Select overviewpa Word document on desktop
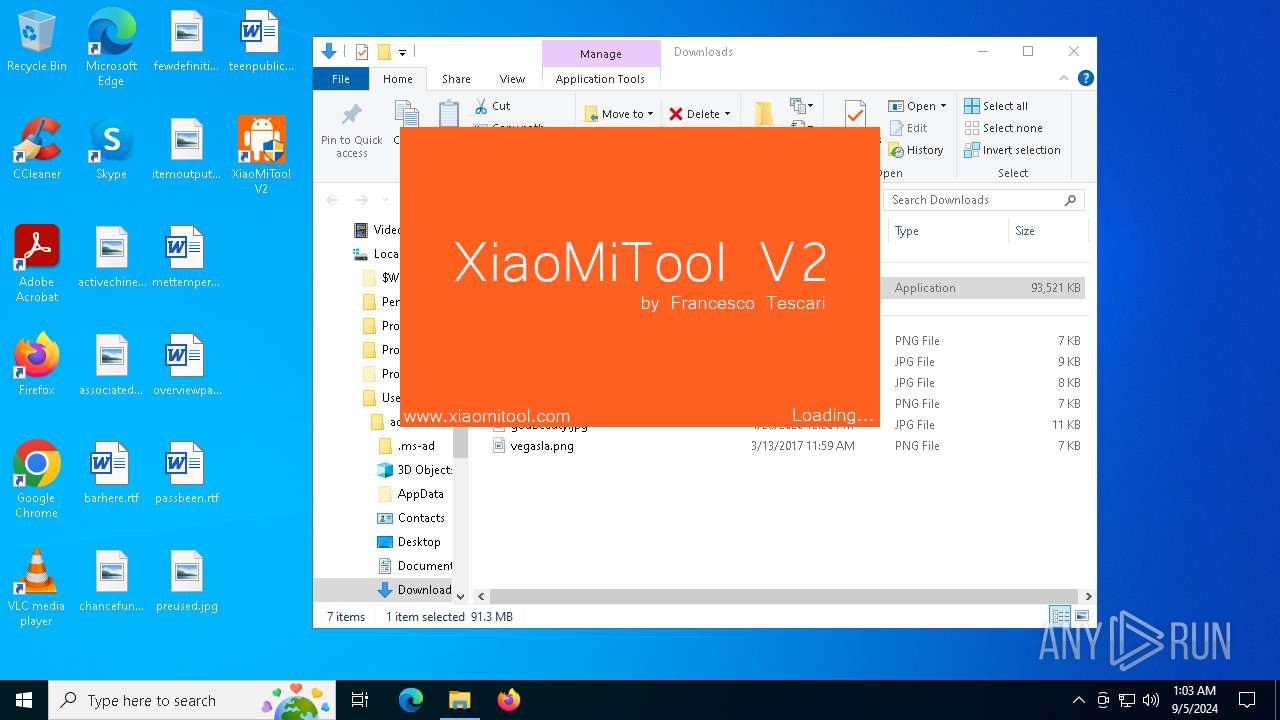Image resolution: width=1280 pixels, height=720 pixels. pyautogui.click(x=186, y=365)
